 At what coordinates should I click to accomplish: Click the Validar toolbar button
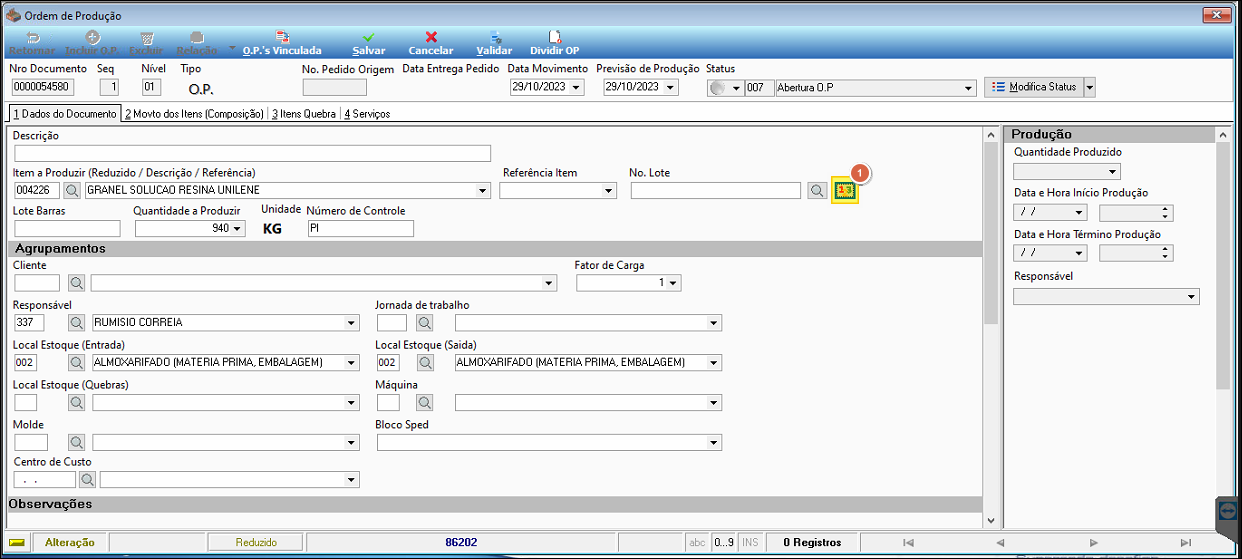pyautogui.click(x=494, y=43)
